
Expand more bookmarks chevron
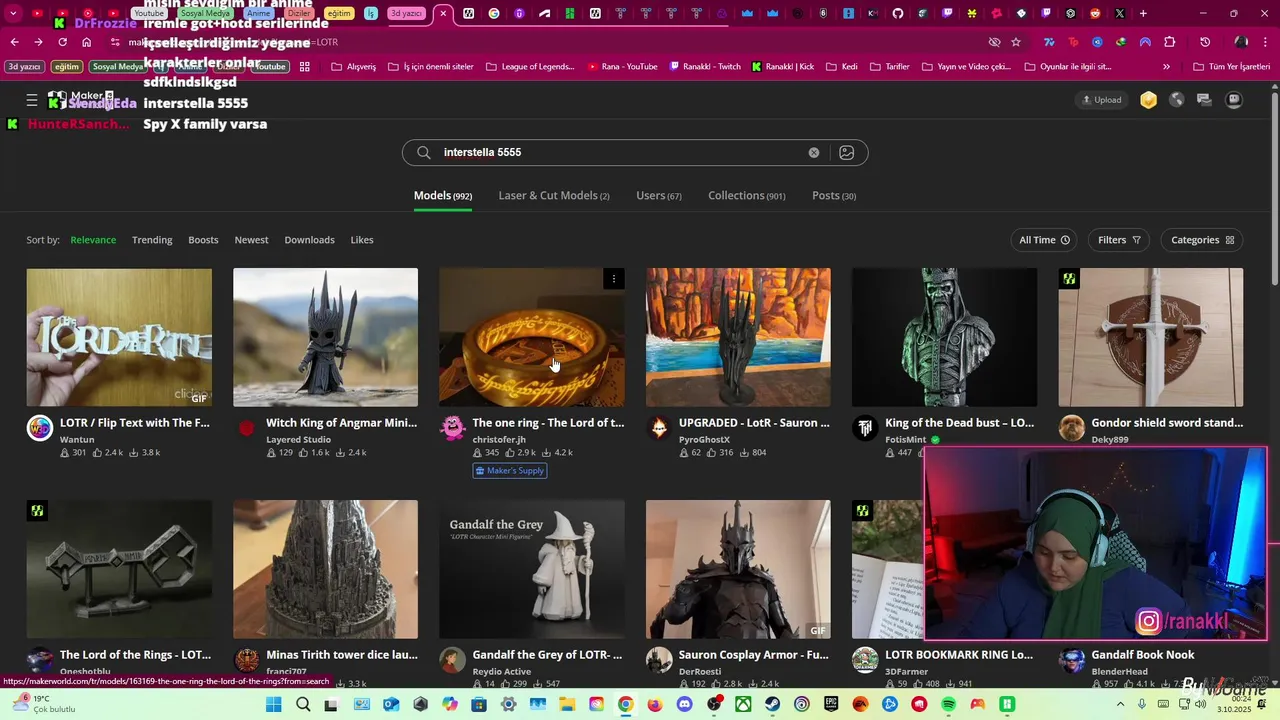(x=1166, y=67)
